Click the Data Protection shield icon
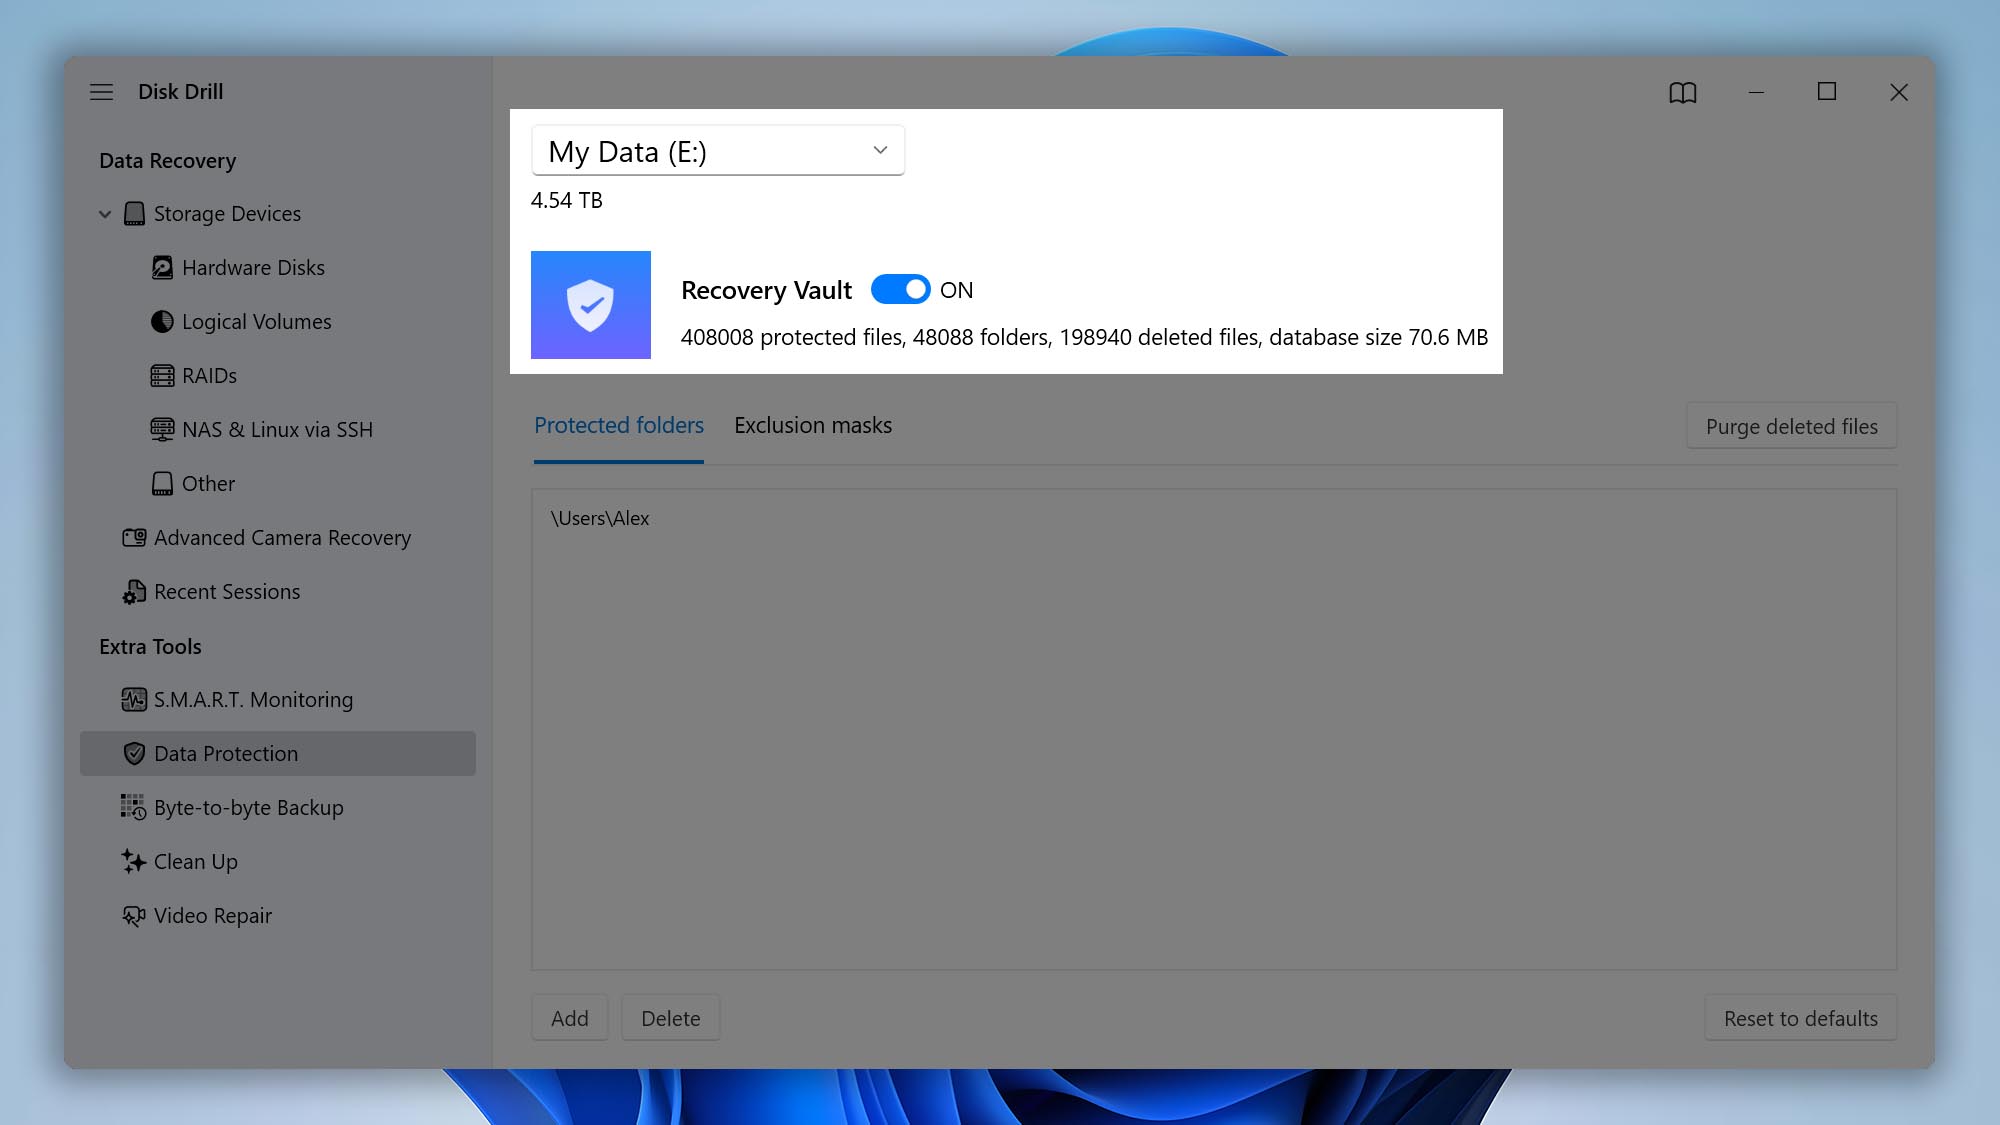Screen dimensions: 2000x1125 click(x=134, y=754)
